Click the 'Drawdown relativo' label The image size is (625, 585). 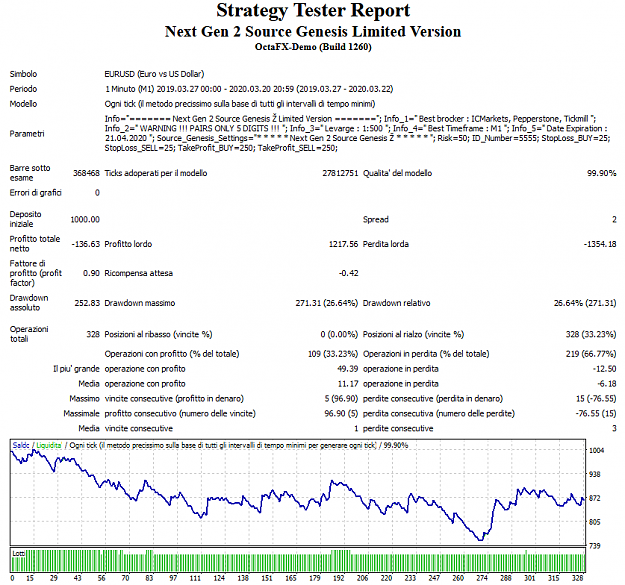tap(396, 303)
